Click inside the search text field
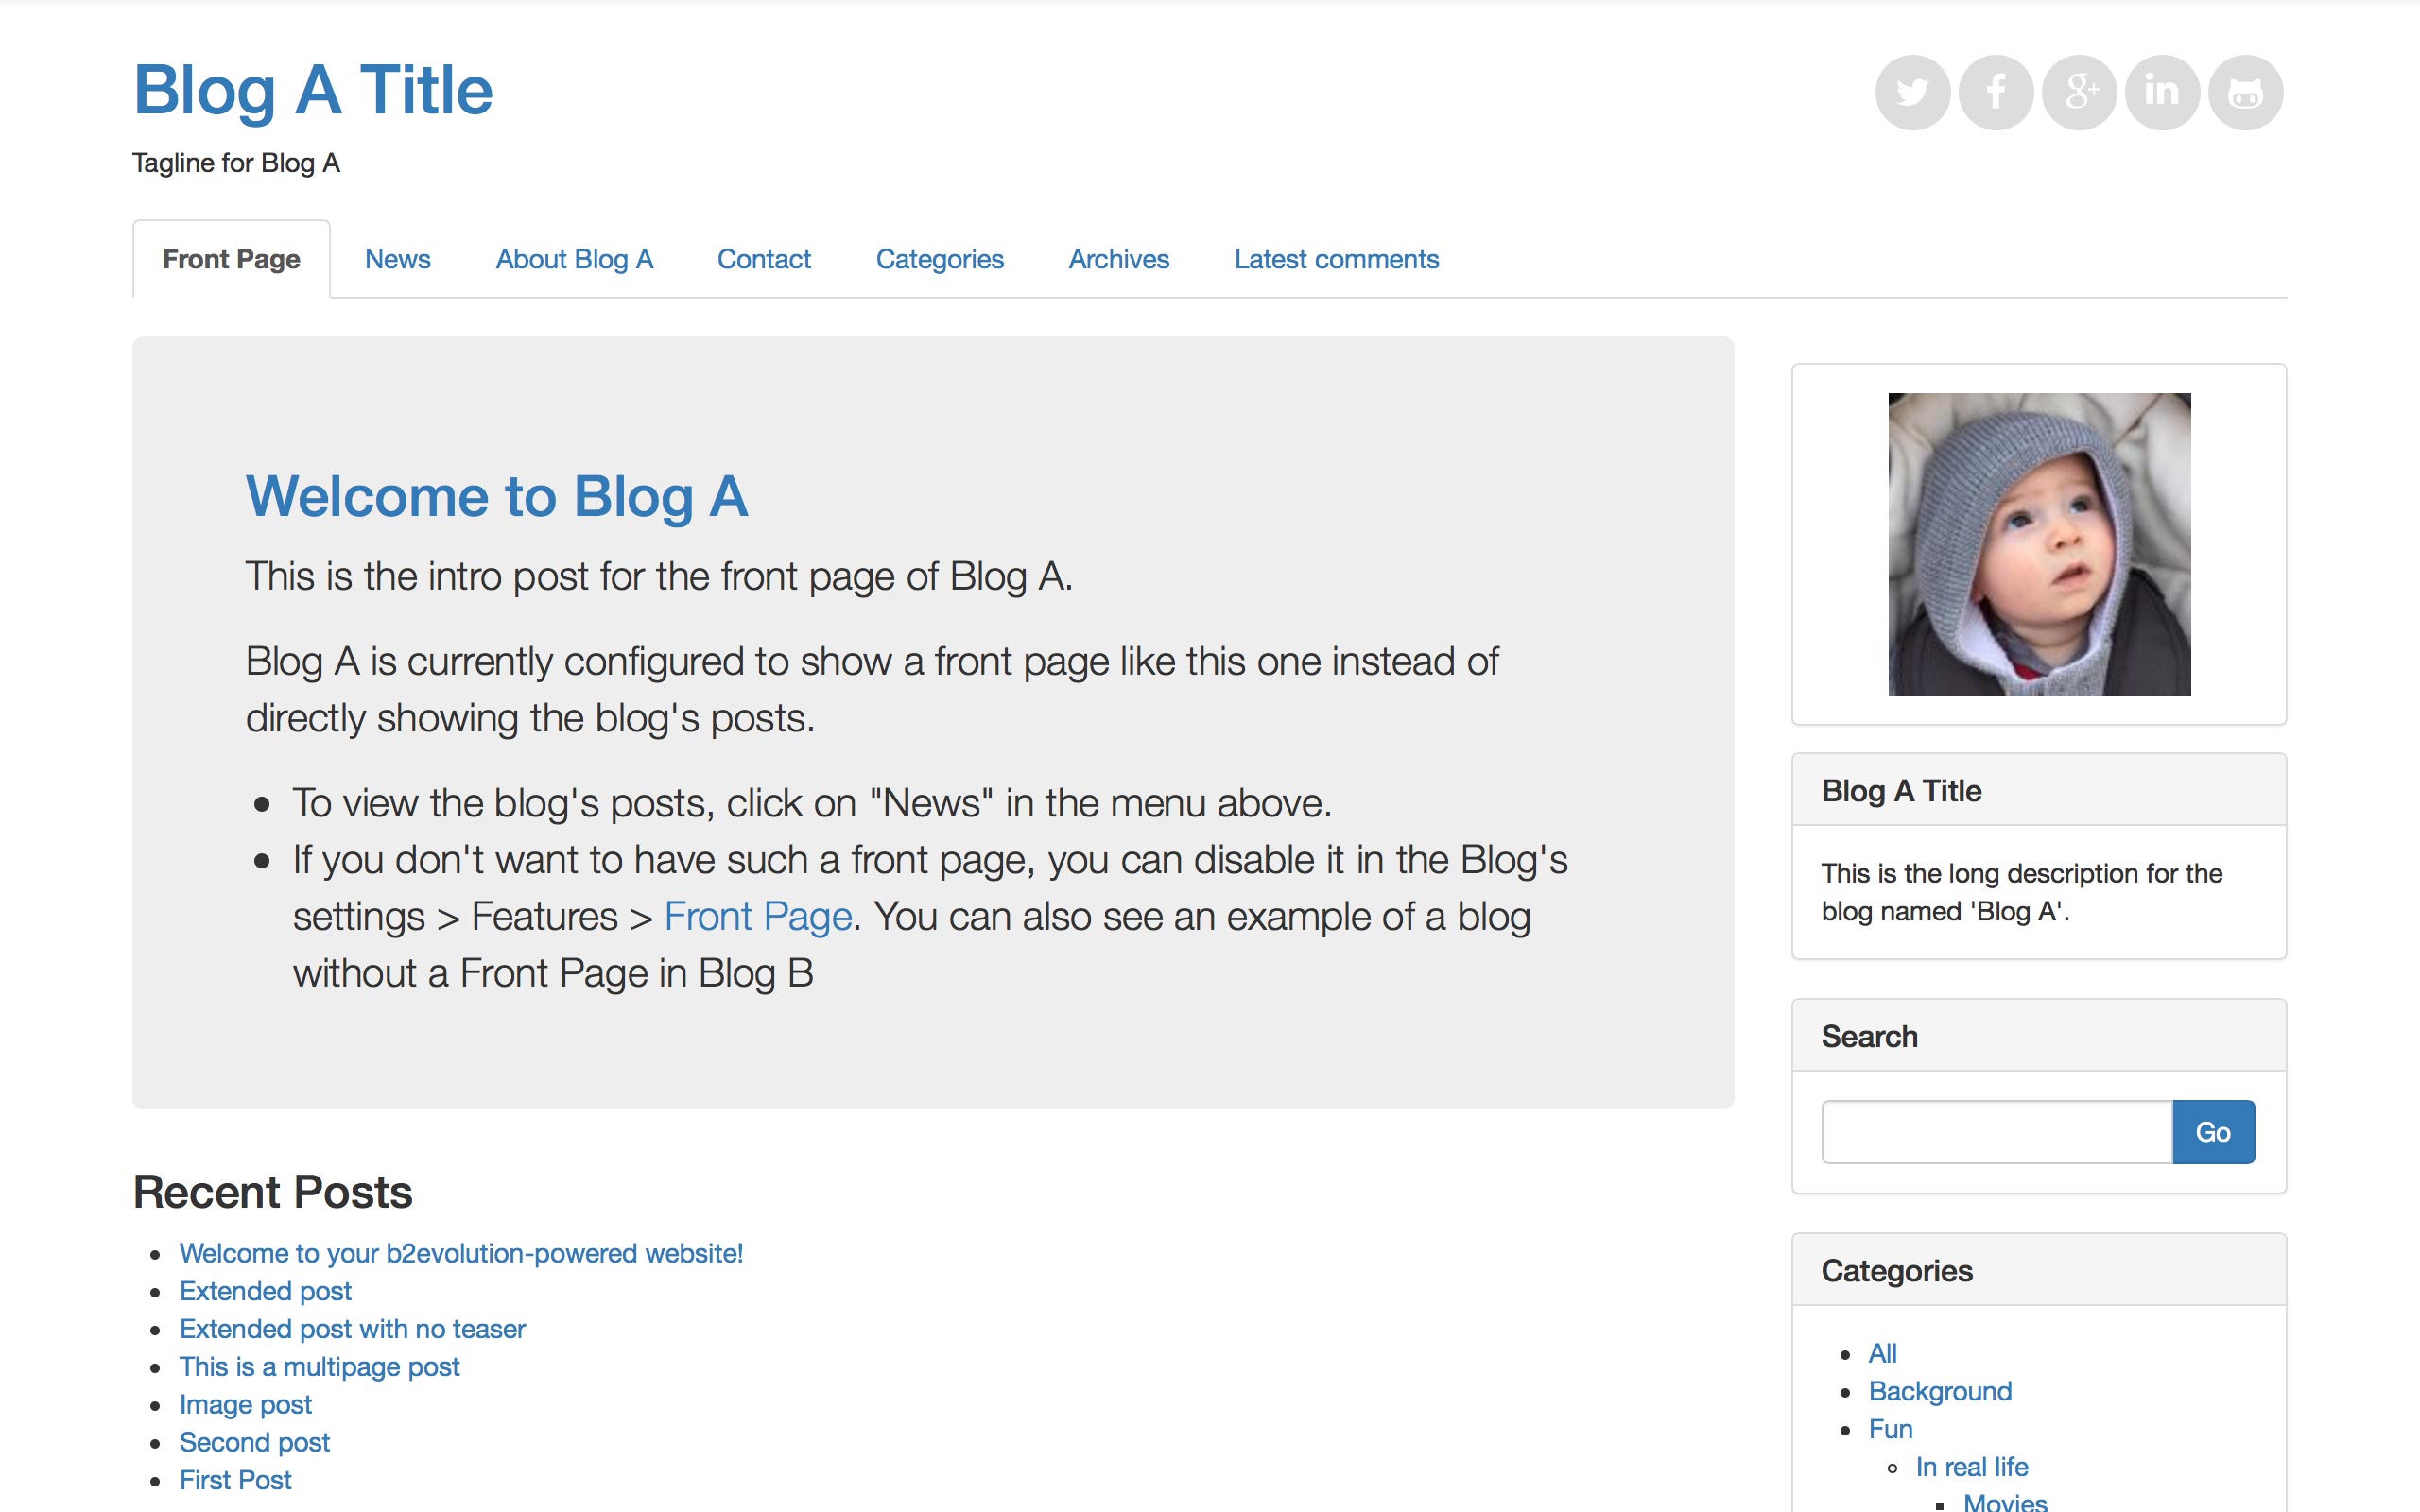 click(1996, 1132)
